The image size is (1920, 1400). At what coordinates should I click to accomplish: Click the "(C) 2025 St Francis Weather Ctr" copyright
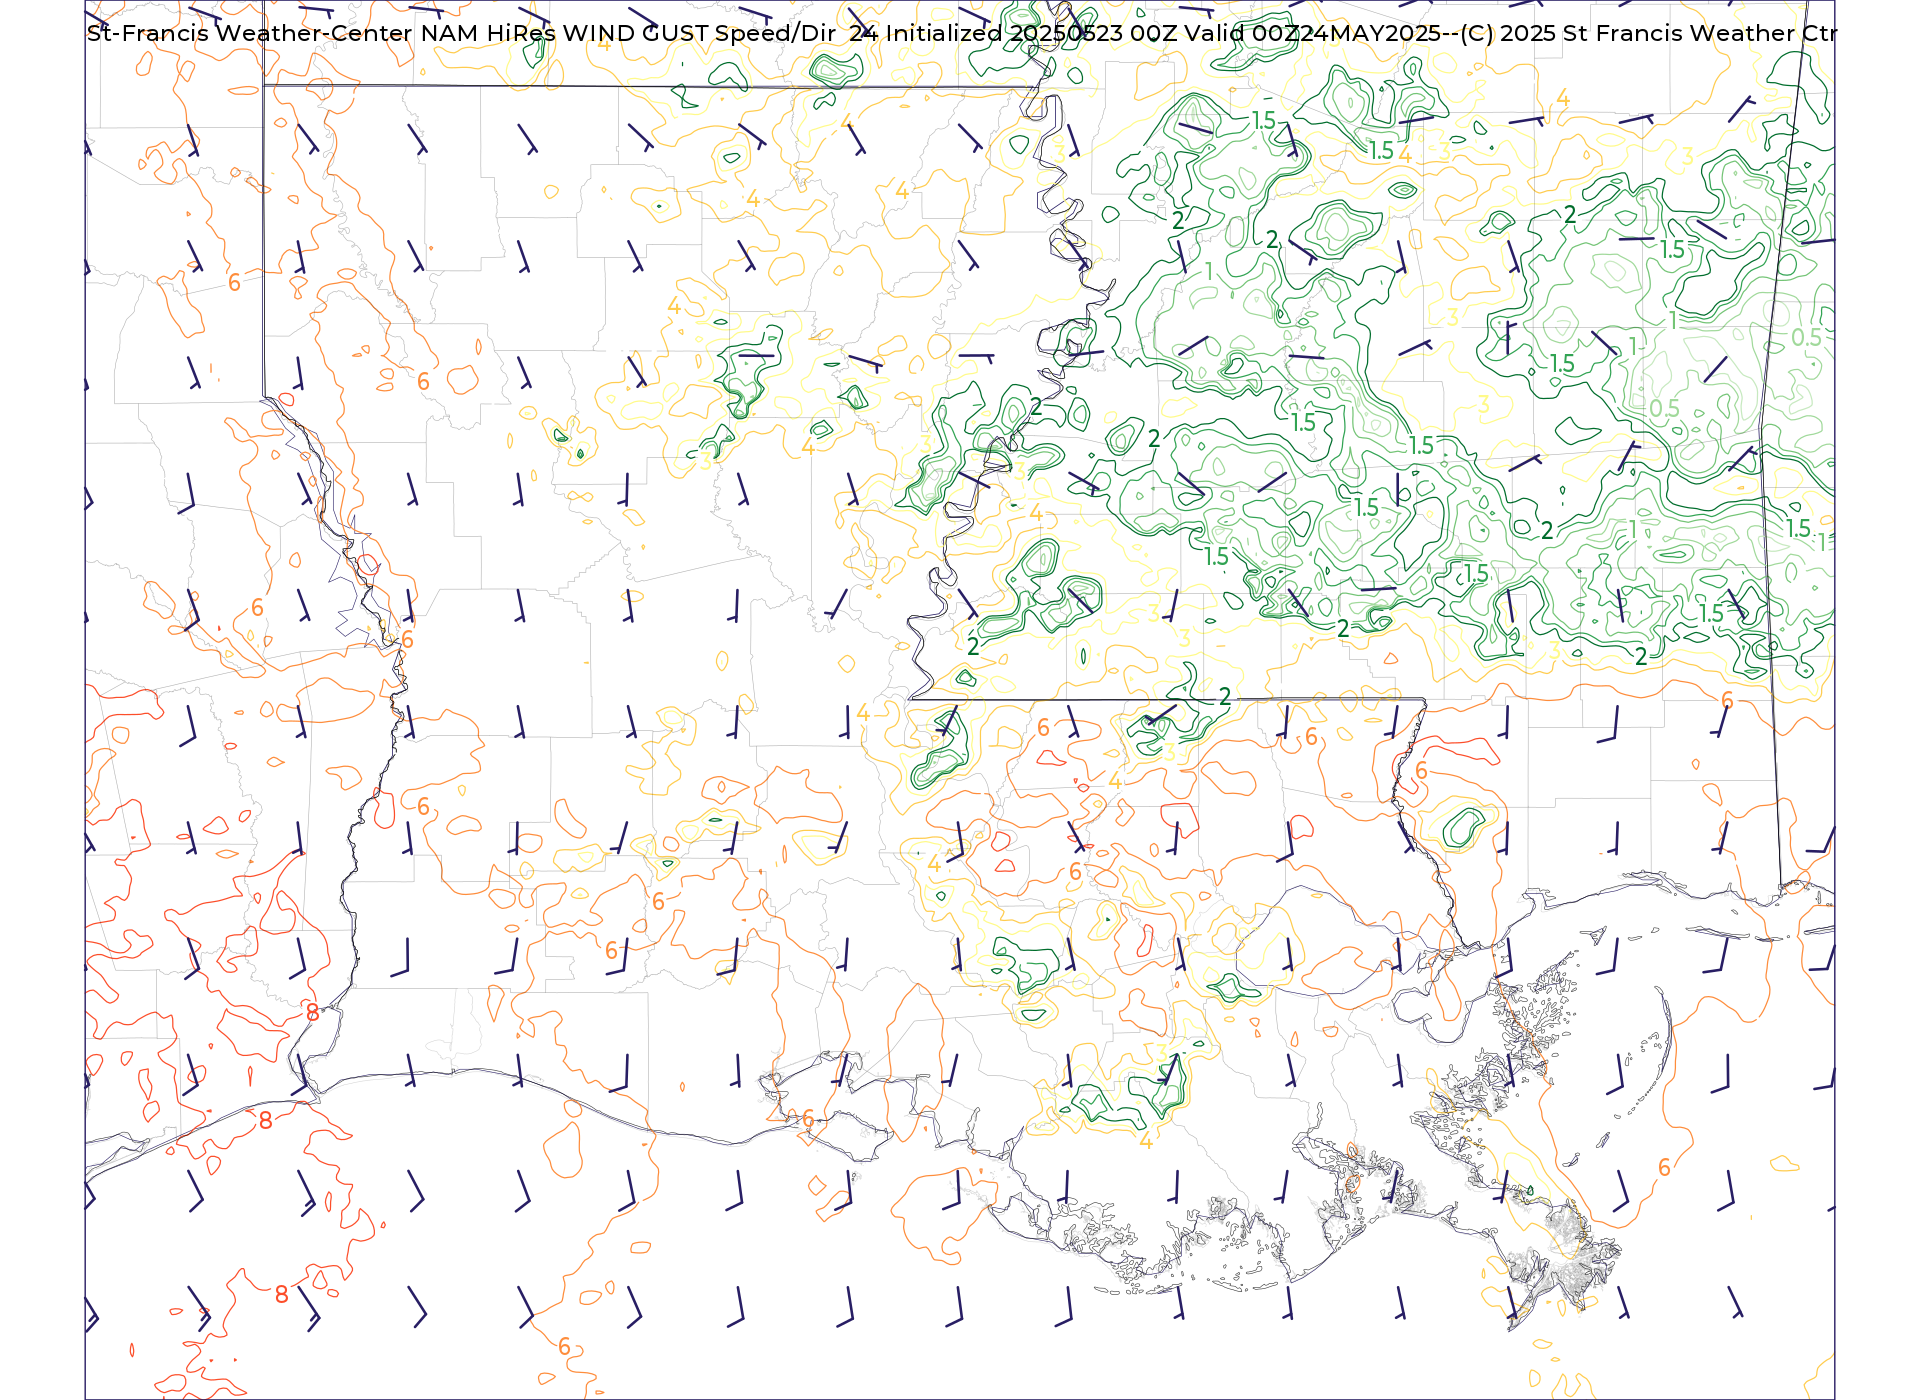[1648, 33]
